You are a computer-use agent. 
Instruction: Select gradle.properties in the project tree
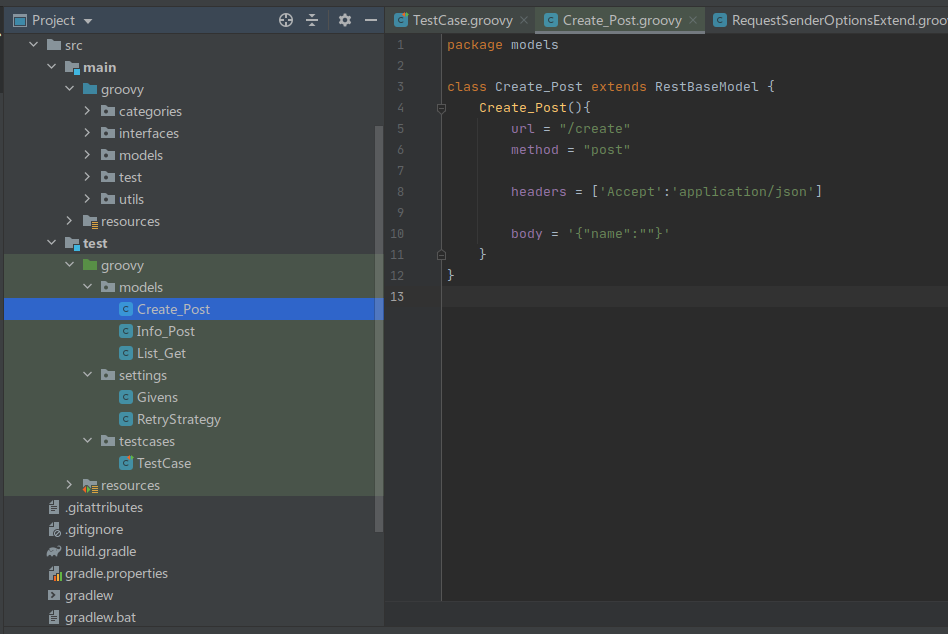(116, 574)
